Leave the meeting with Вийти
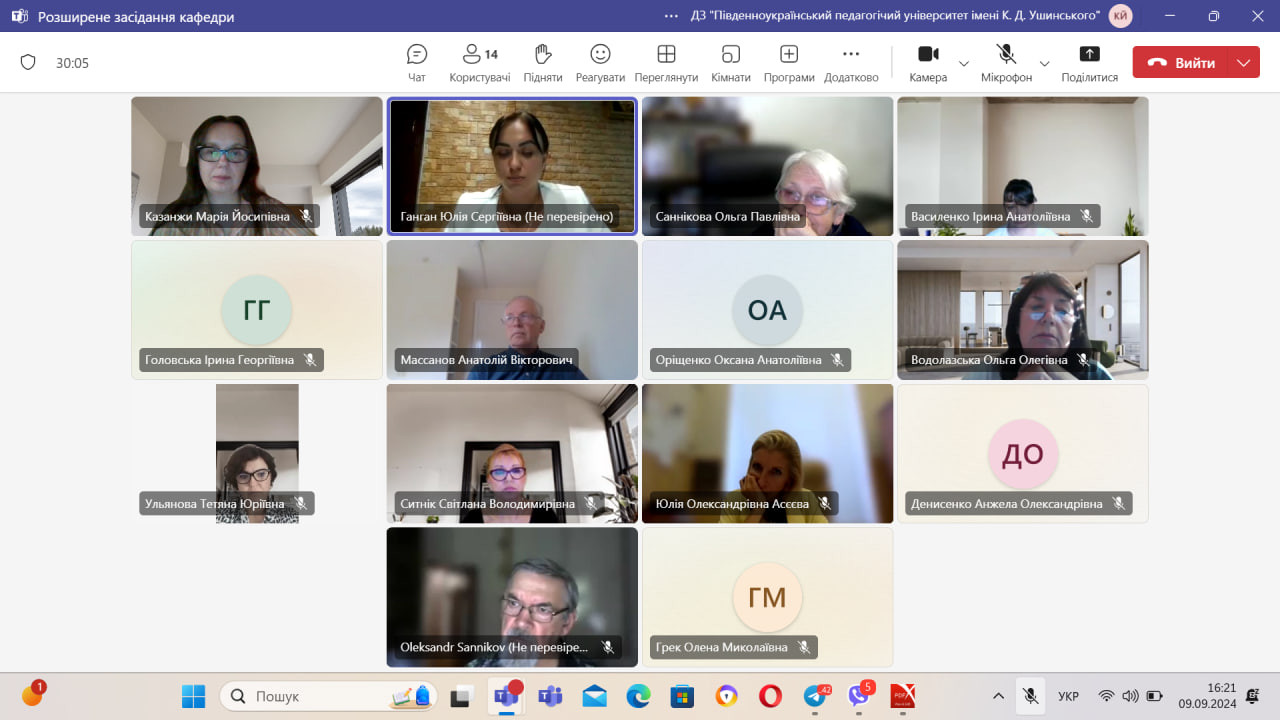 [x=1182, y=62]
